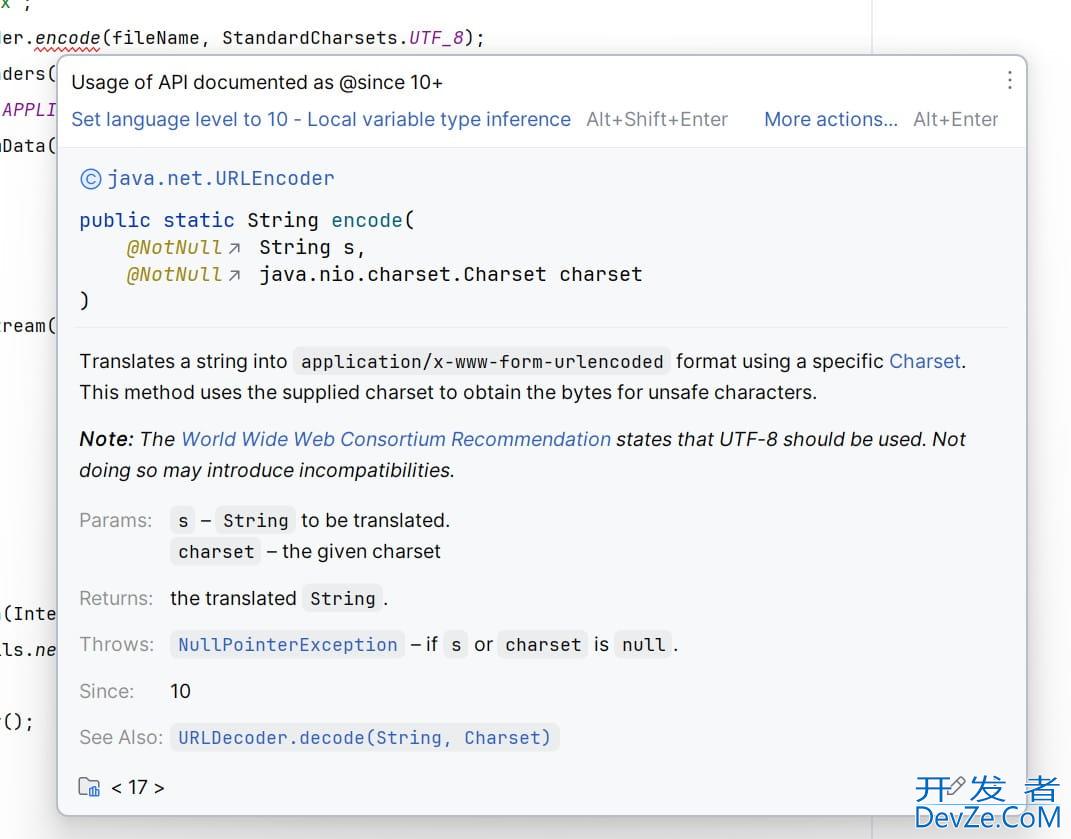Click the @NotNull annotation before java.nio.charset.Charset

(x=174, y=275)
